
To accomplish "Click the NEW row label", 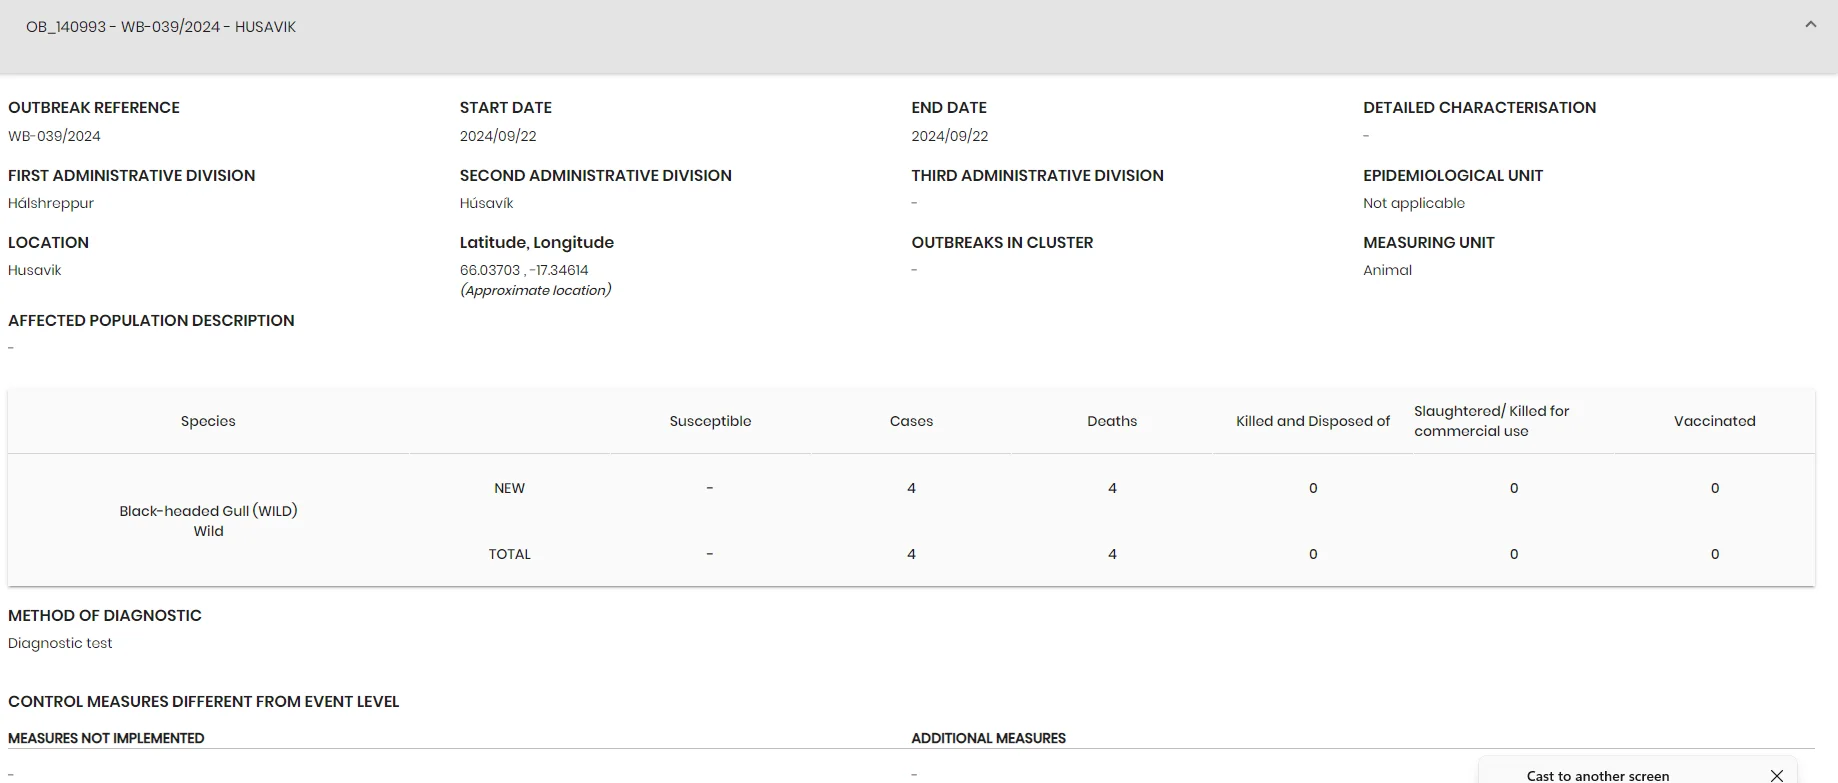I will pos(509,488).
